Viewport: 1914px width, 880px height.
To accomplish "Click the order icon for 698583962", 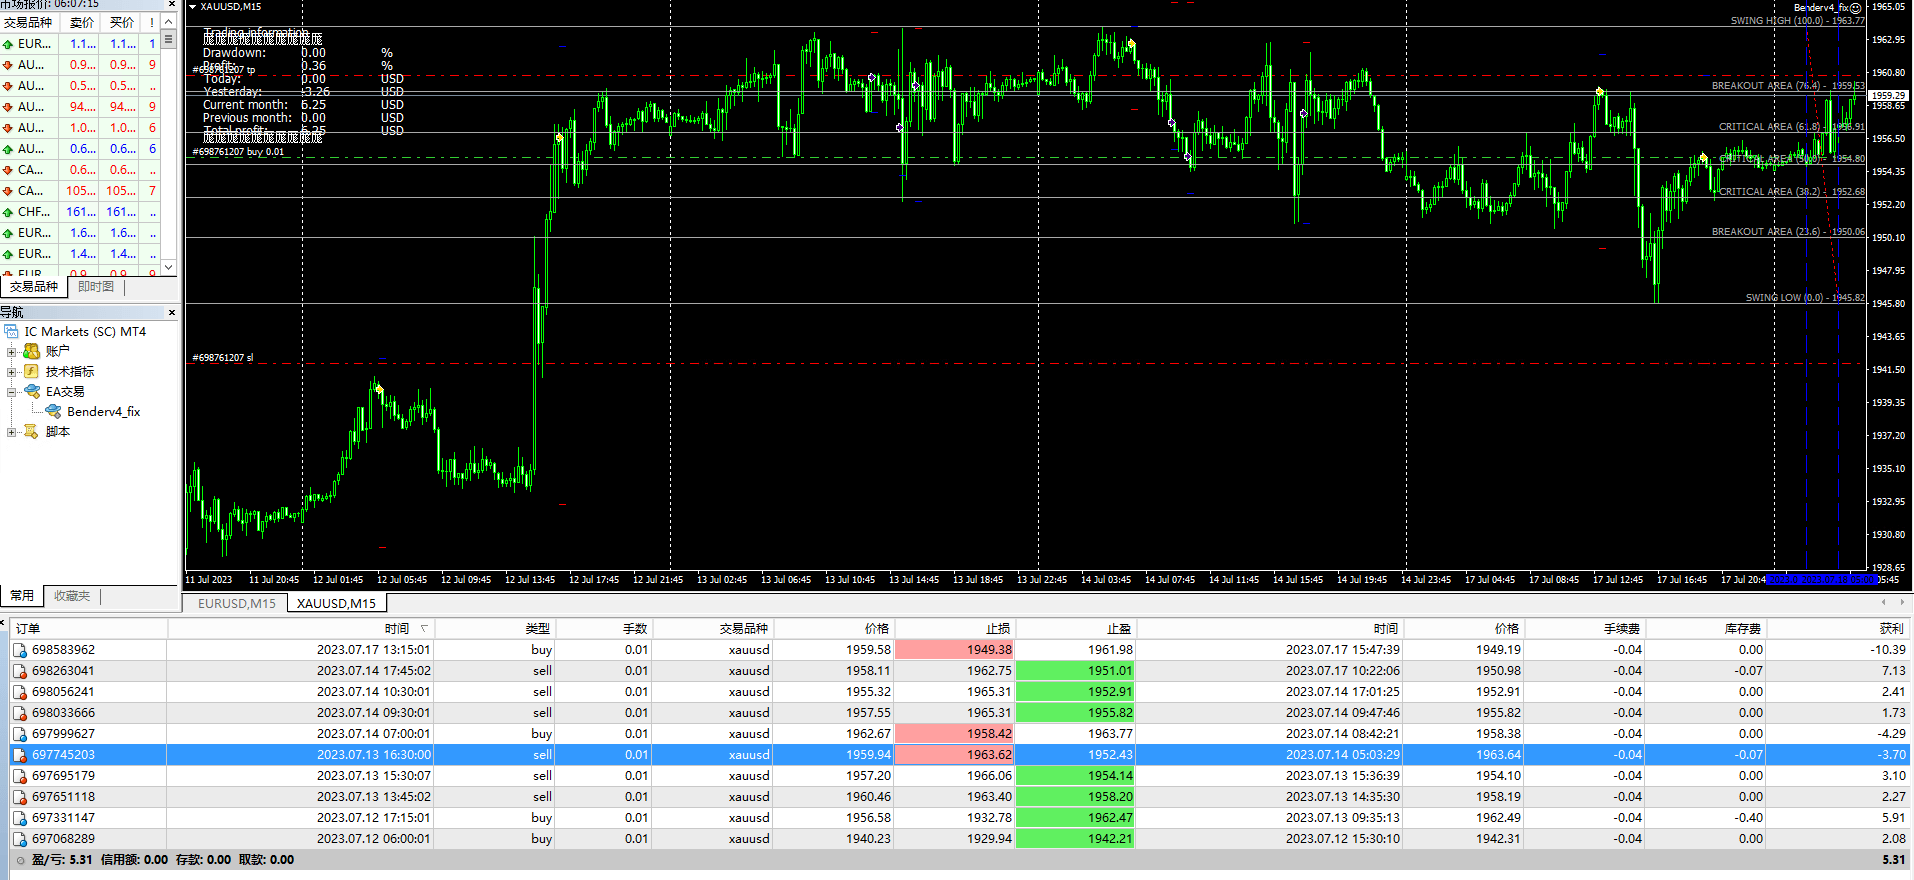I will coord(20,650).
